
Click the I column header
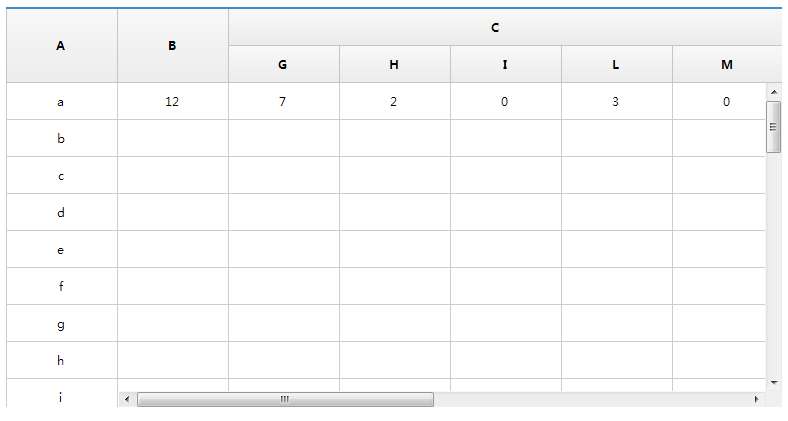[x=505, y=65]
